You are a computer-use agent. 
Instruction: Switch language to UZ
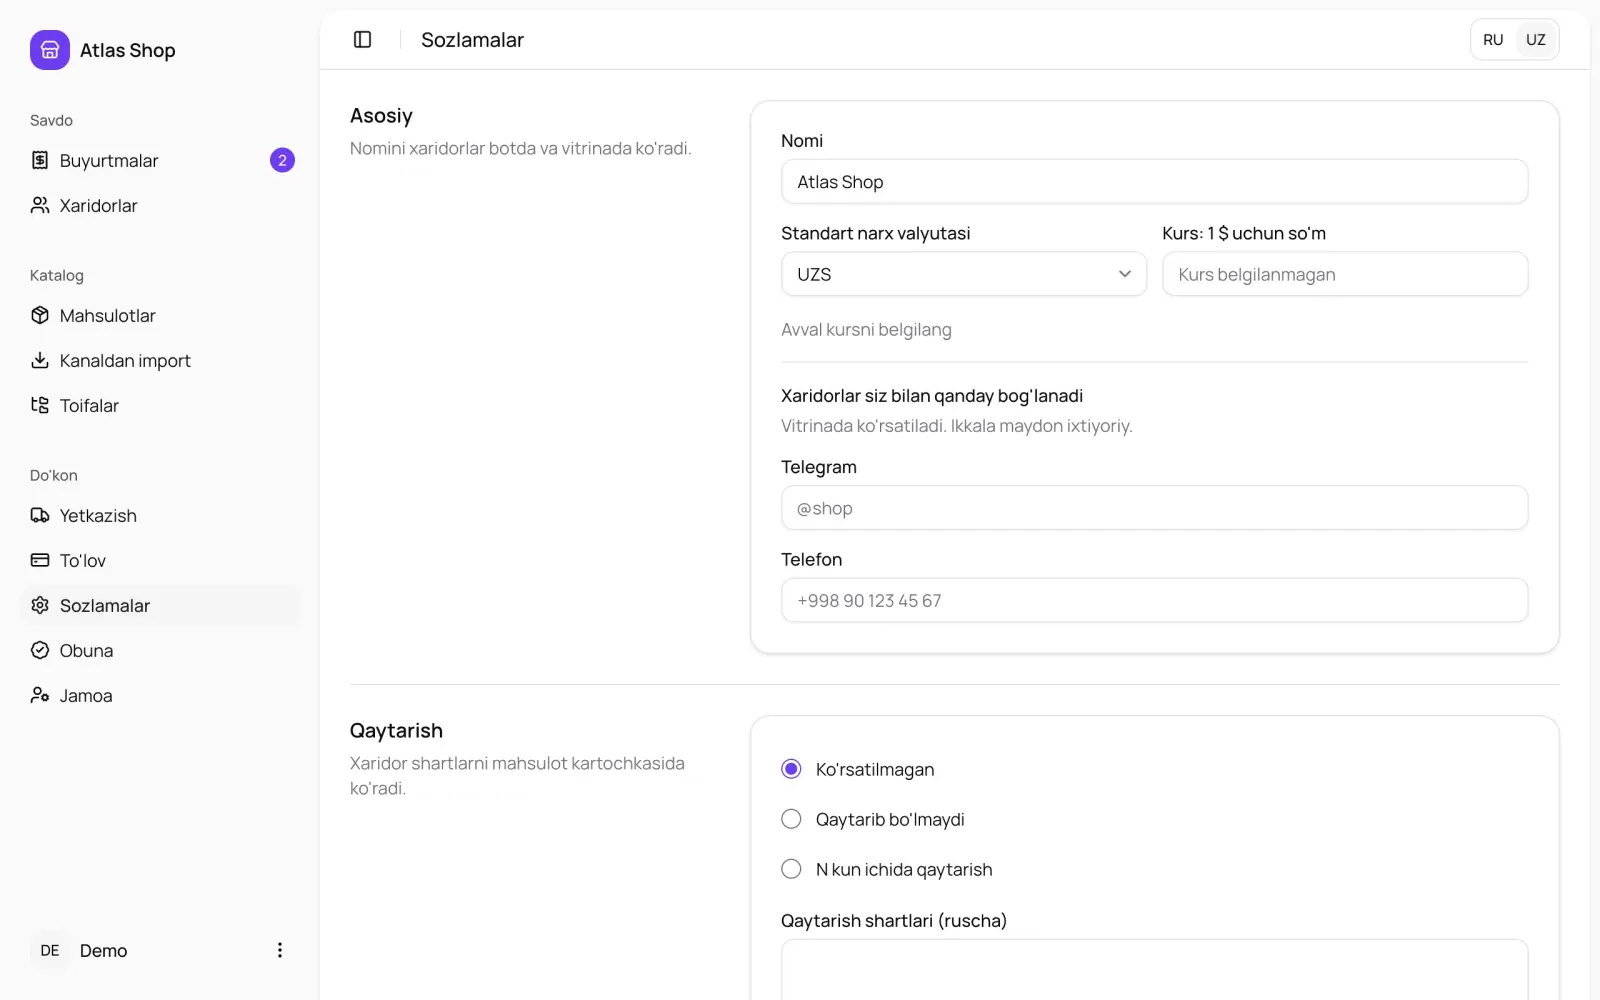click(1536, 40)
